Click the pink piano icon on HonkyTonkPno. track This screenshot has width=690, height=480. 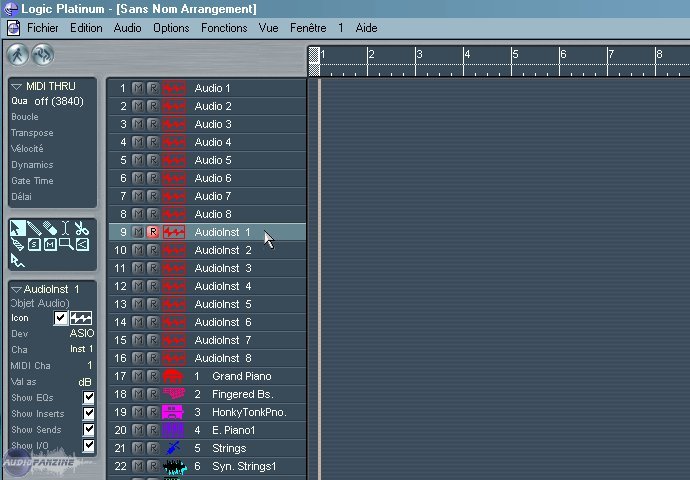click(173, 412)
